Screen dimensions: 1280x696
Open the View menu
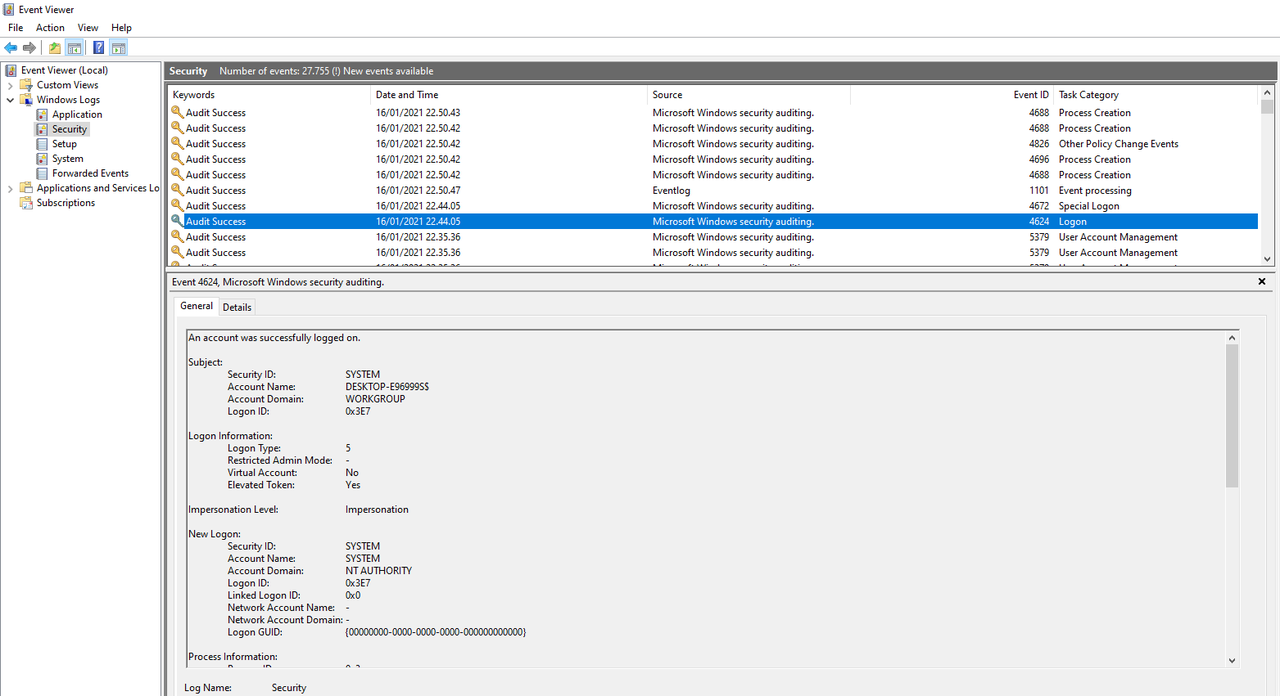tap(88, 28)
